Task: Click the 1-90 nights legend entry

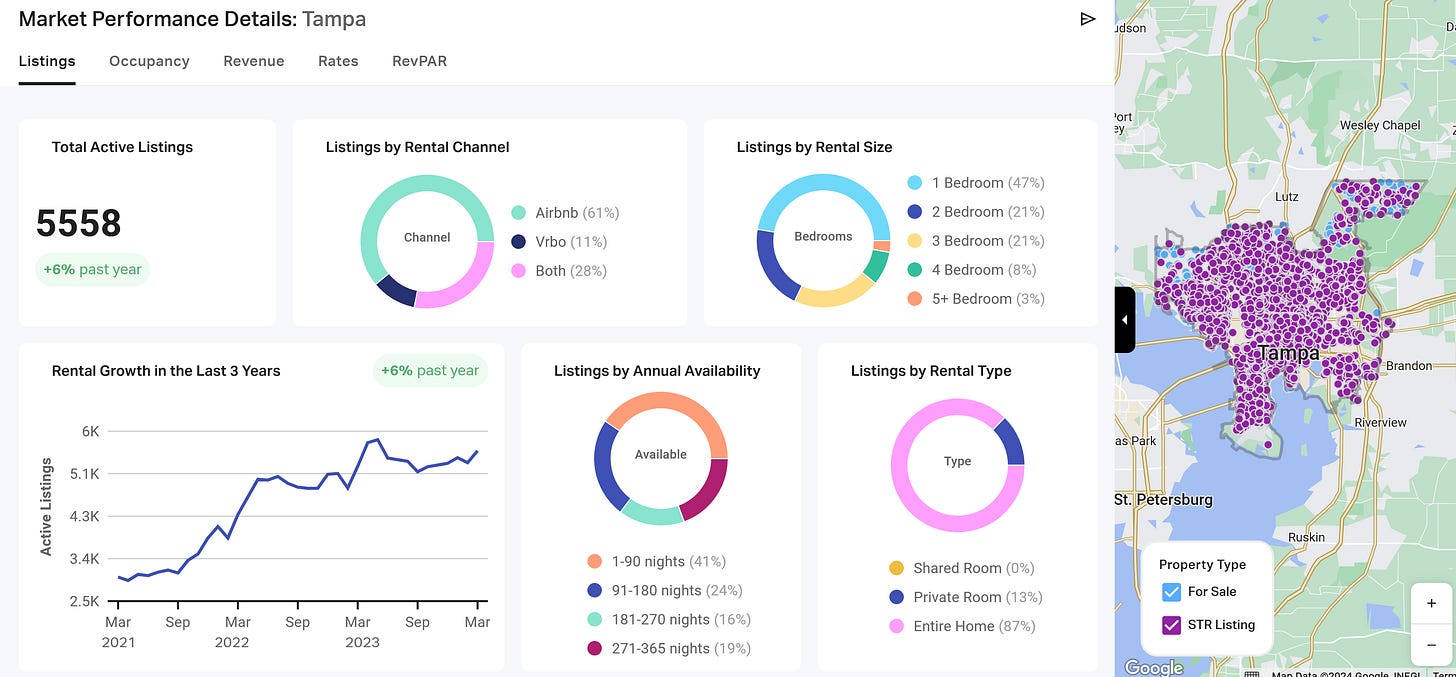Action: [656, 561]
